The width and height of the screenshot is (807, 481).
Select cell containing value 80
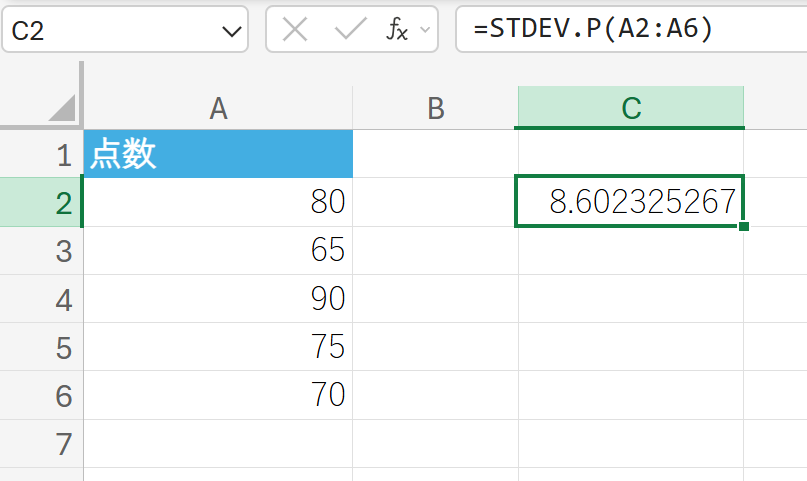click(x=218, y=203)
